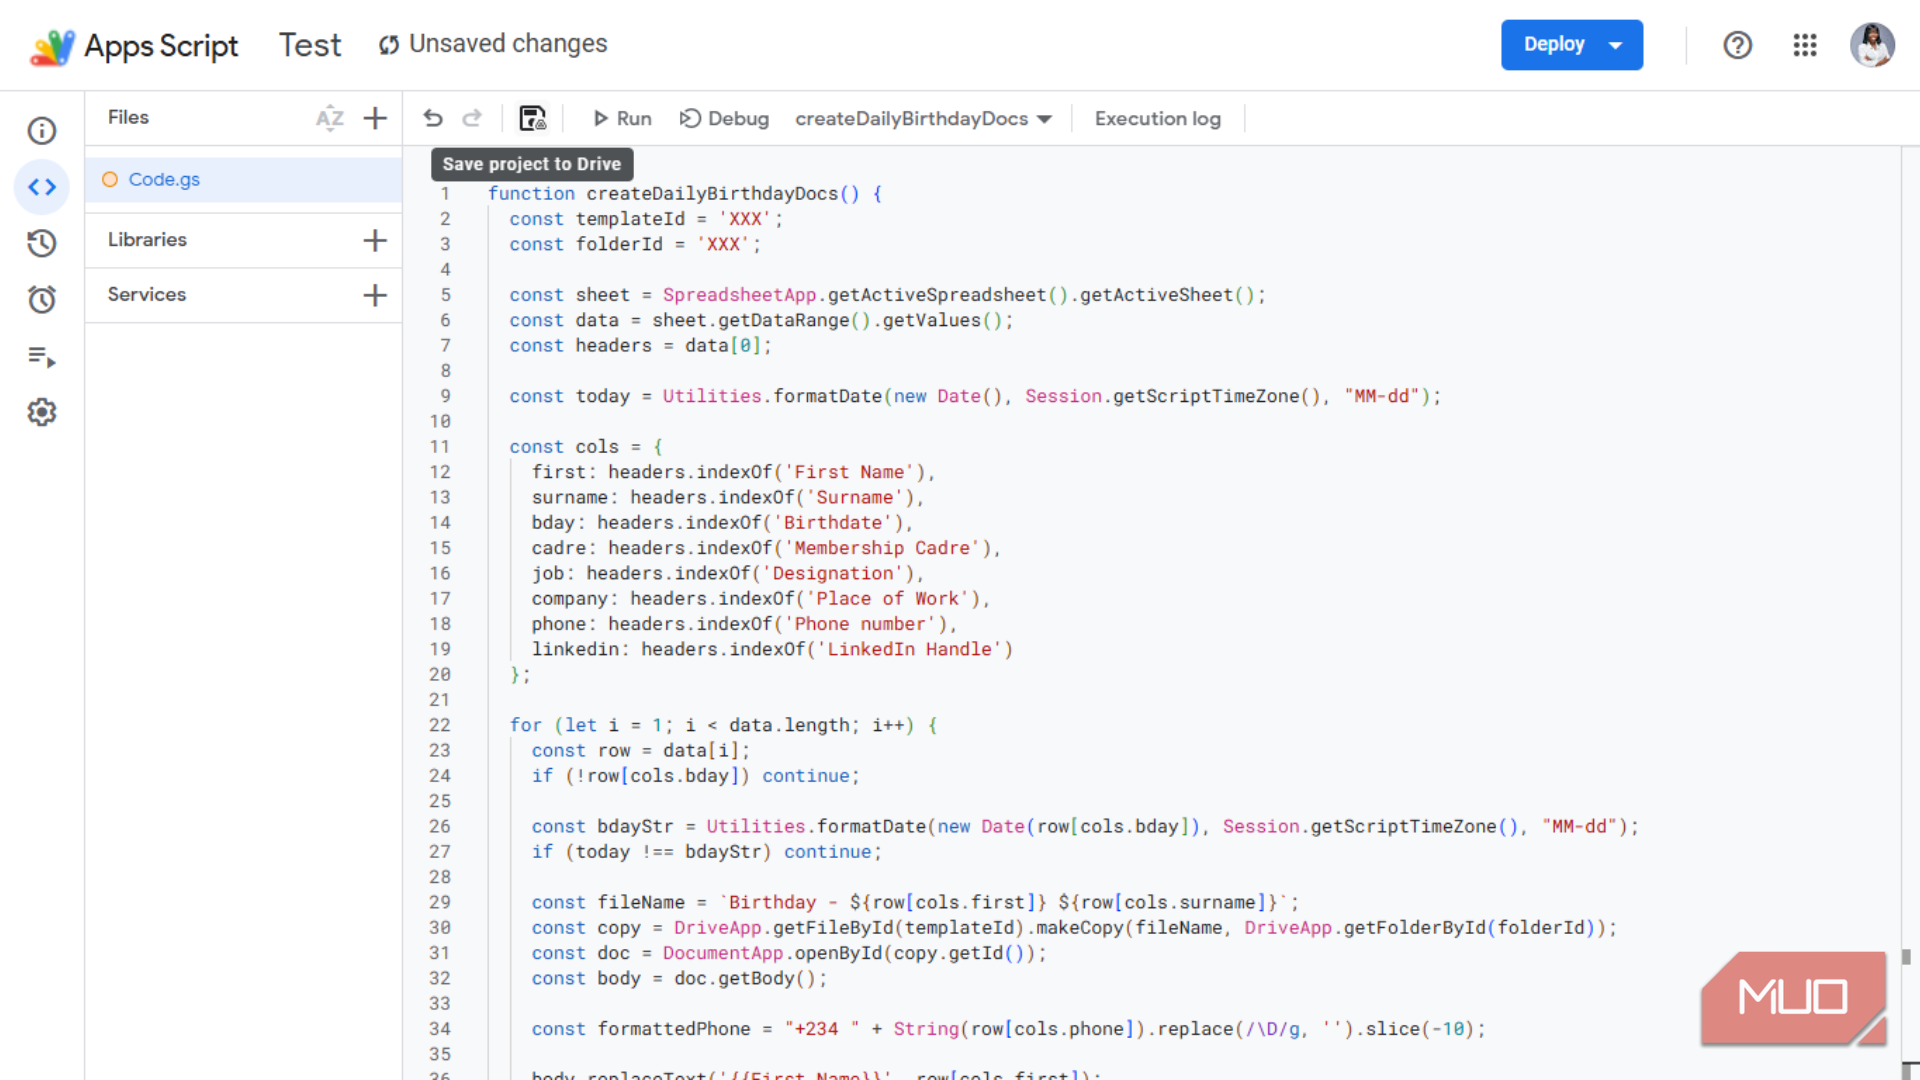Save project to Drive icon
This screenshot has height=1080, width=1920.
(532, 118)
